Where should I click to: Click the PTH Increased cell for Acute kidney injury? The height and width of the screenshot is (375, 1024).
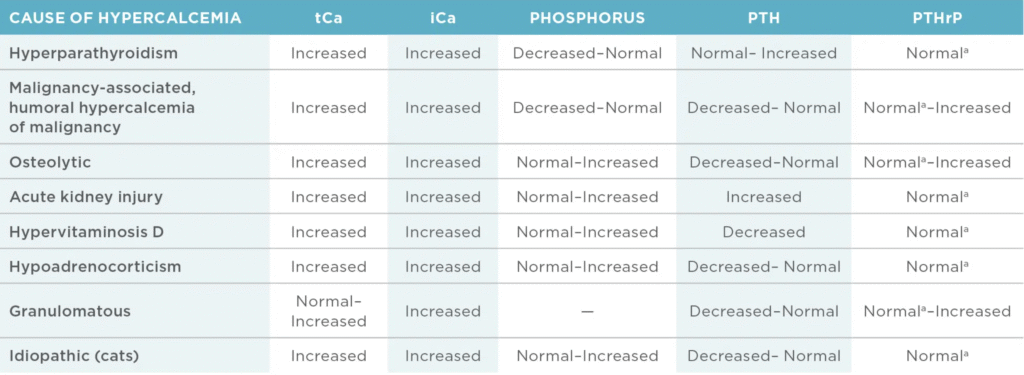(x=763, y=197)
